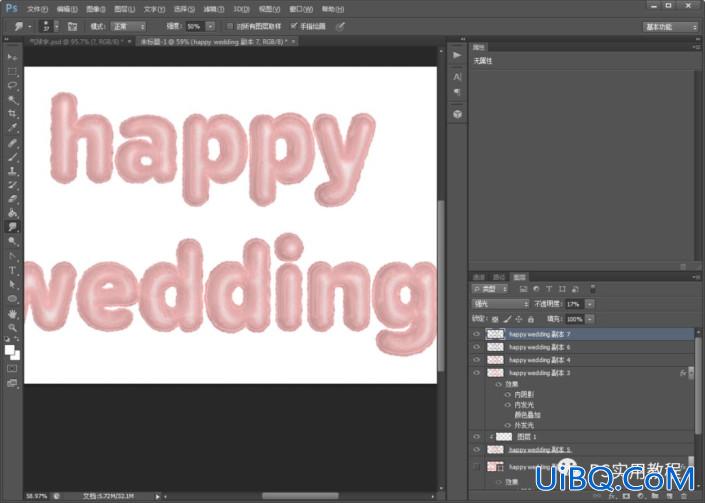Hide happy wedding 副本 6 layer

(x=476, y=347)
